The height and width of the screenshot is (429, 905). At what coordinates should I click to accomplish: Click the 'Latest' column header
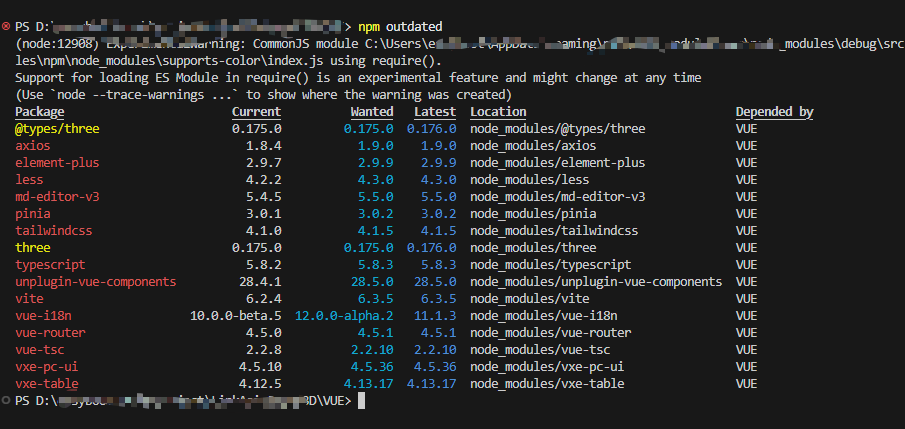(435, 112)
